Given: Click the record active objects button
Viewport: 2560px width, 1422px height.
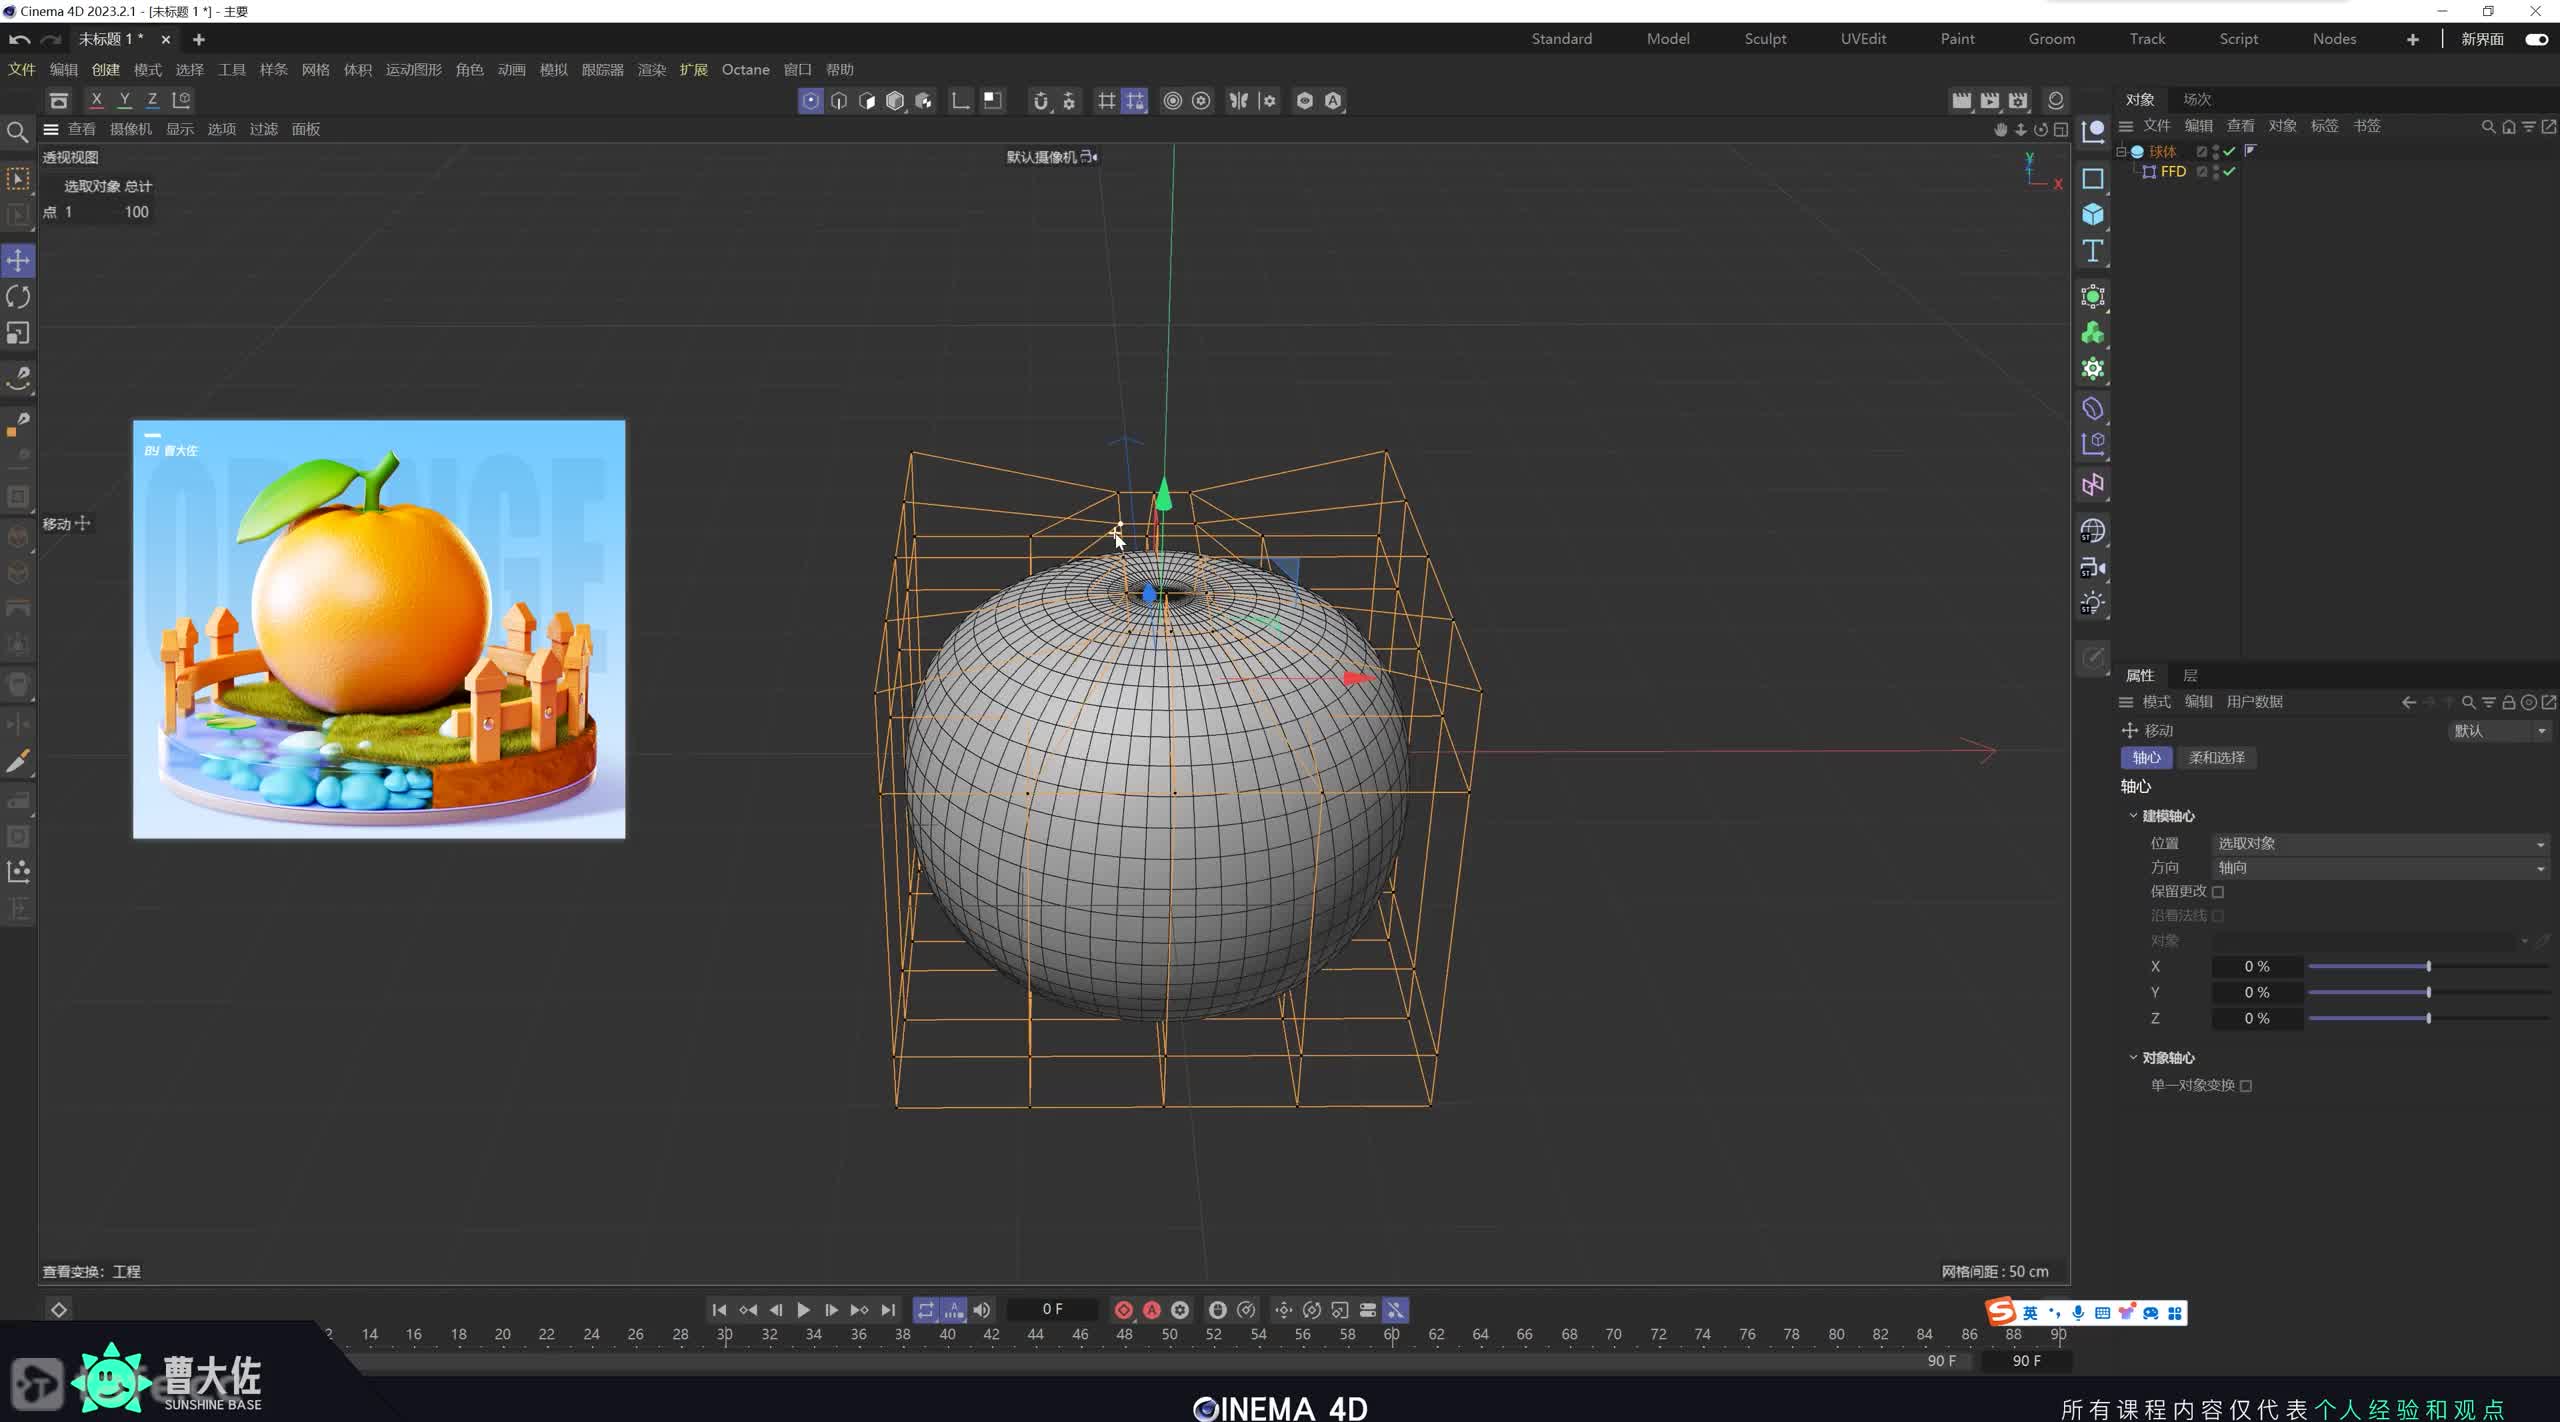Looking at the screenshot, I should click(x=1123, y=1310).
